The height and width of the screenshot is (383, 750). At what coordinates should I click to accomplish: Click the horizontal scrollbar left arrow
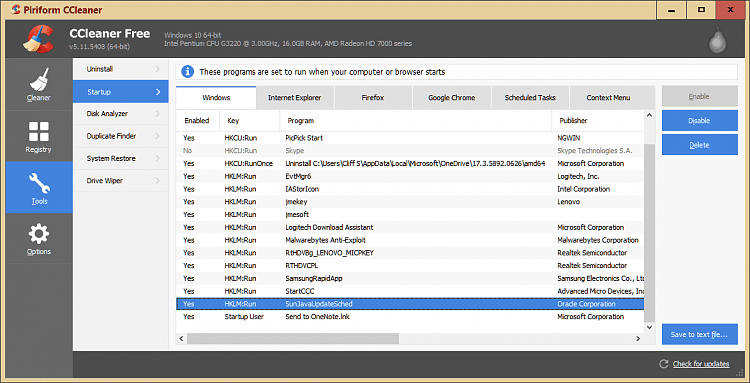(x=181, y=339)
